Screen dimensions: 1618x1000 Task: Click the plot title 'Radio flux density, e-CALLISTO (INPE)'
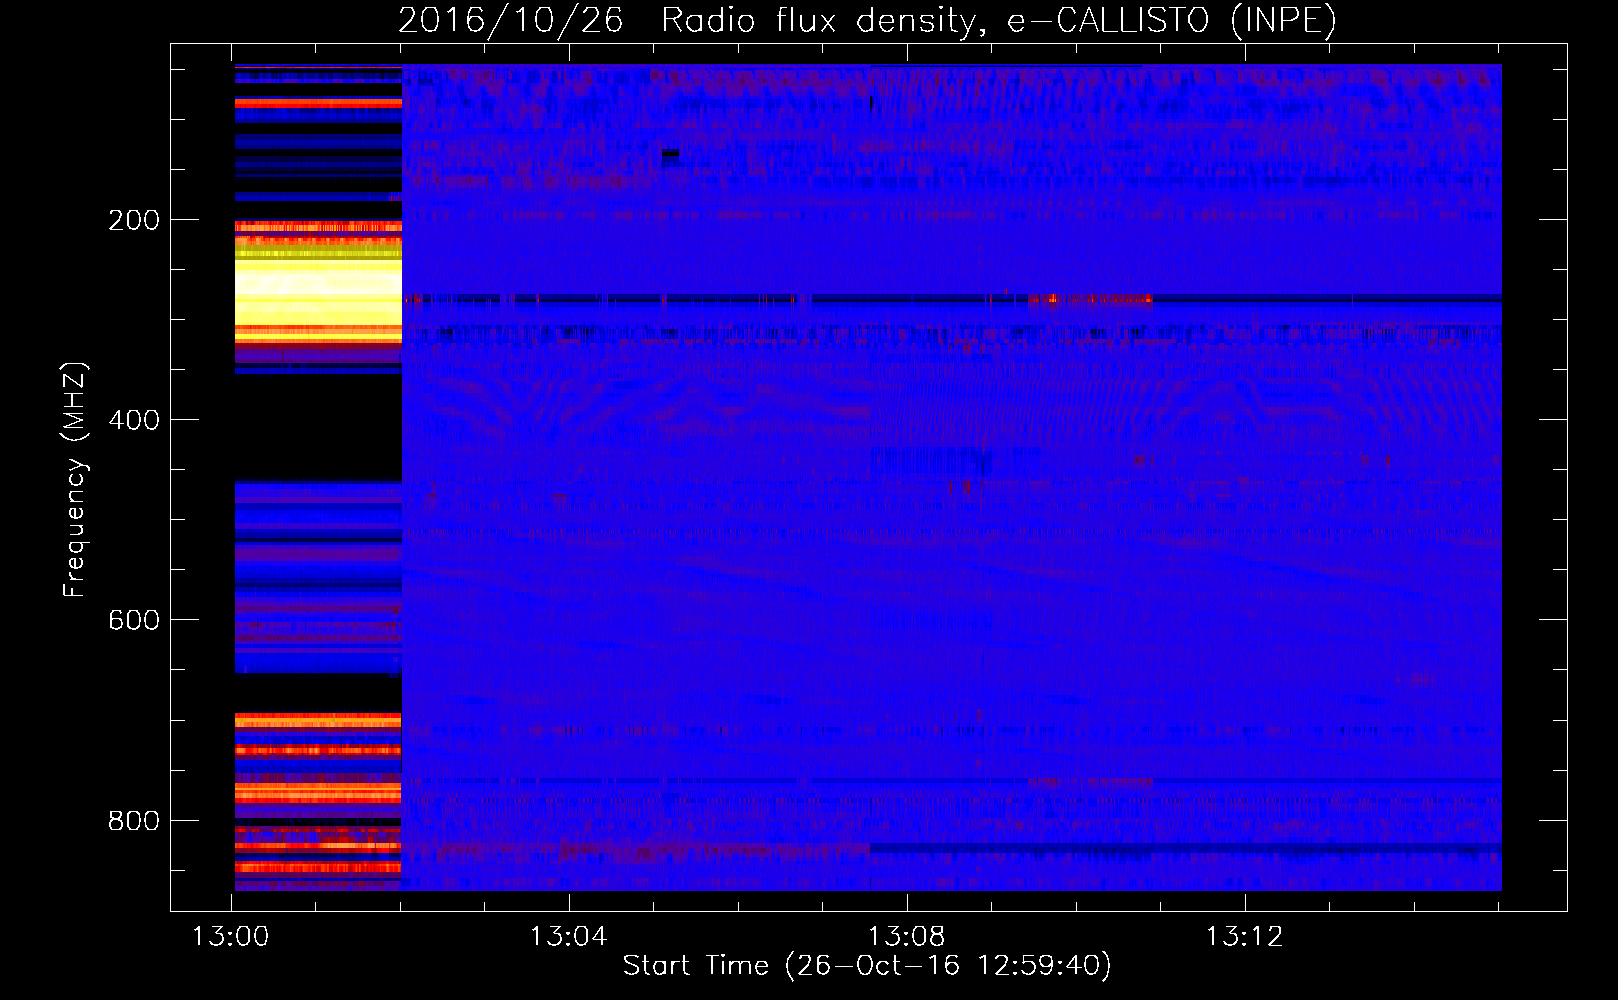[998, 21]
